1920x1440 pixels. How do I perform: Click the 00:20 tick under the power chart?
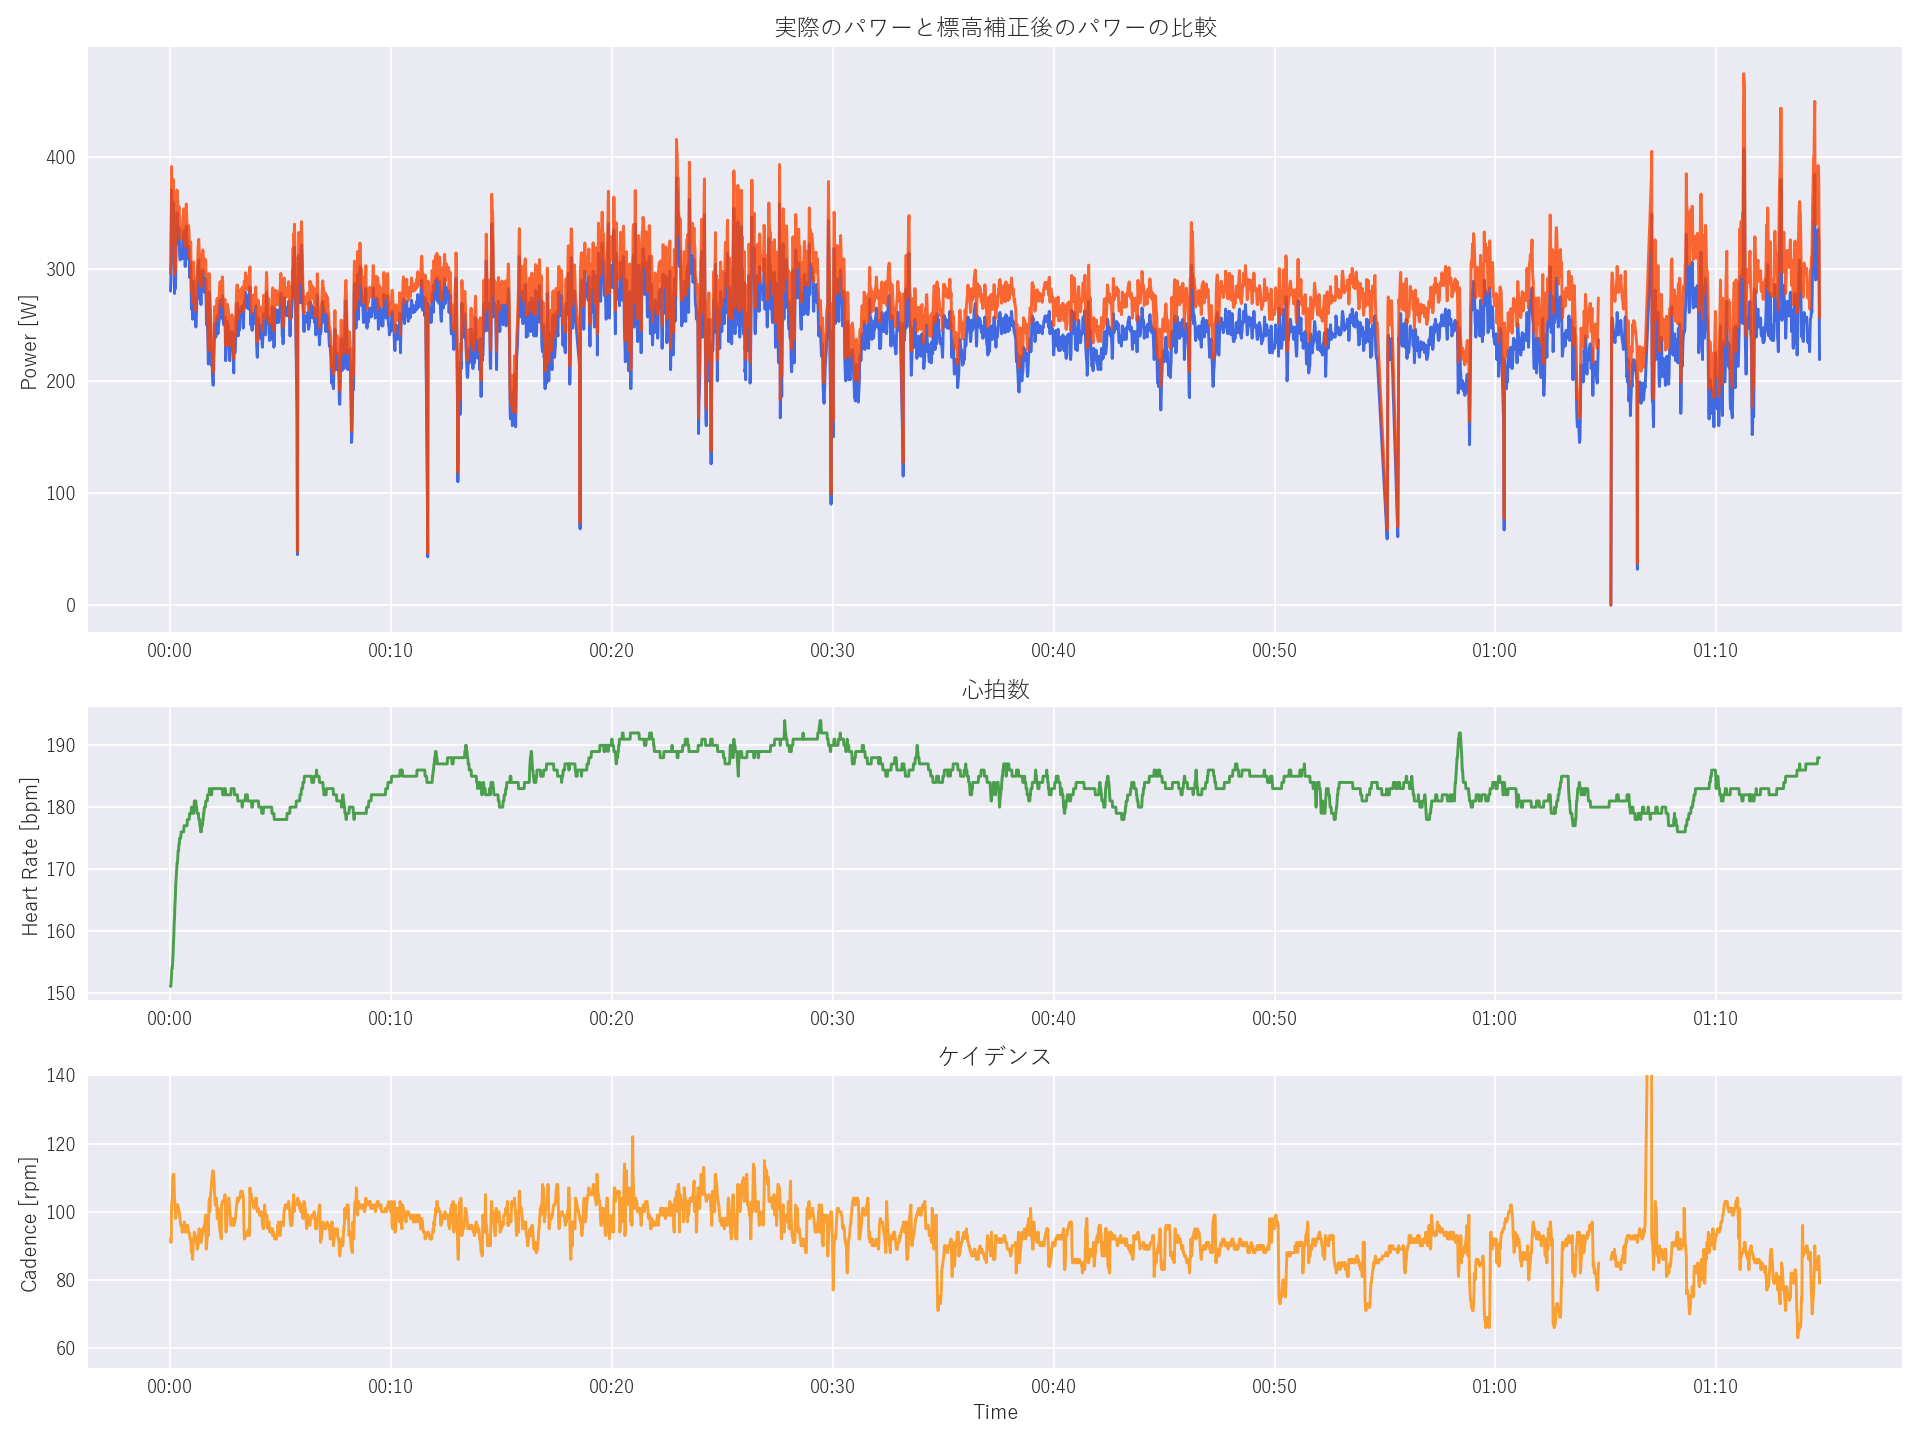pyautogui.click(x=611, y=651)
